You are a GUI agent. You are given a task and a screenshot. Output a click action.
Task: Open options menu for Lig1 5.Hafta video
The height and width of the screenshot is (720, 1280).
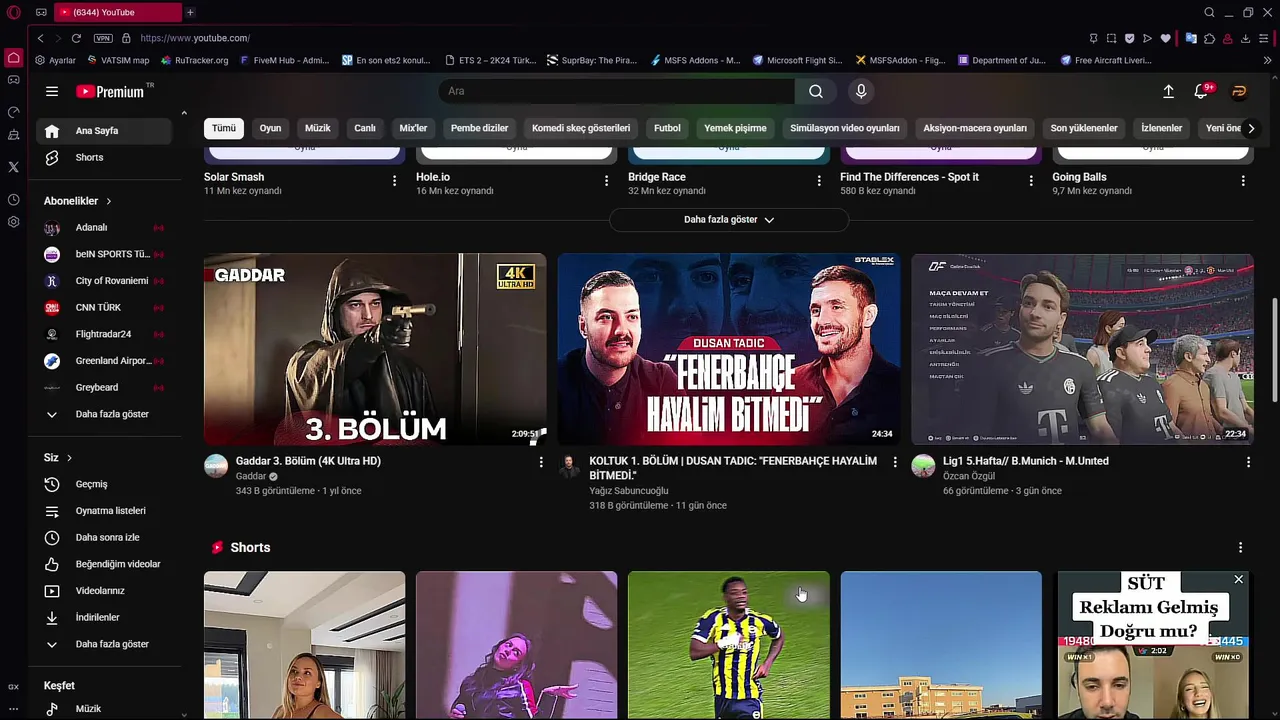point(1248,462)
